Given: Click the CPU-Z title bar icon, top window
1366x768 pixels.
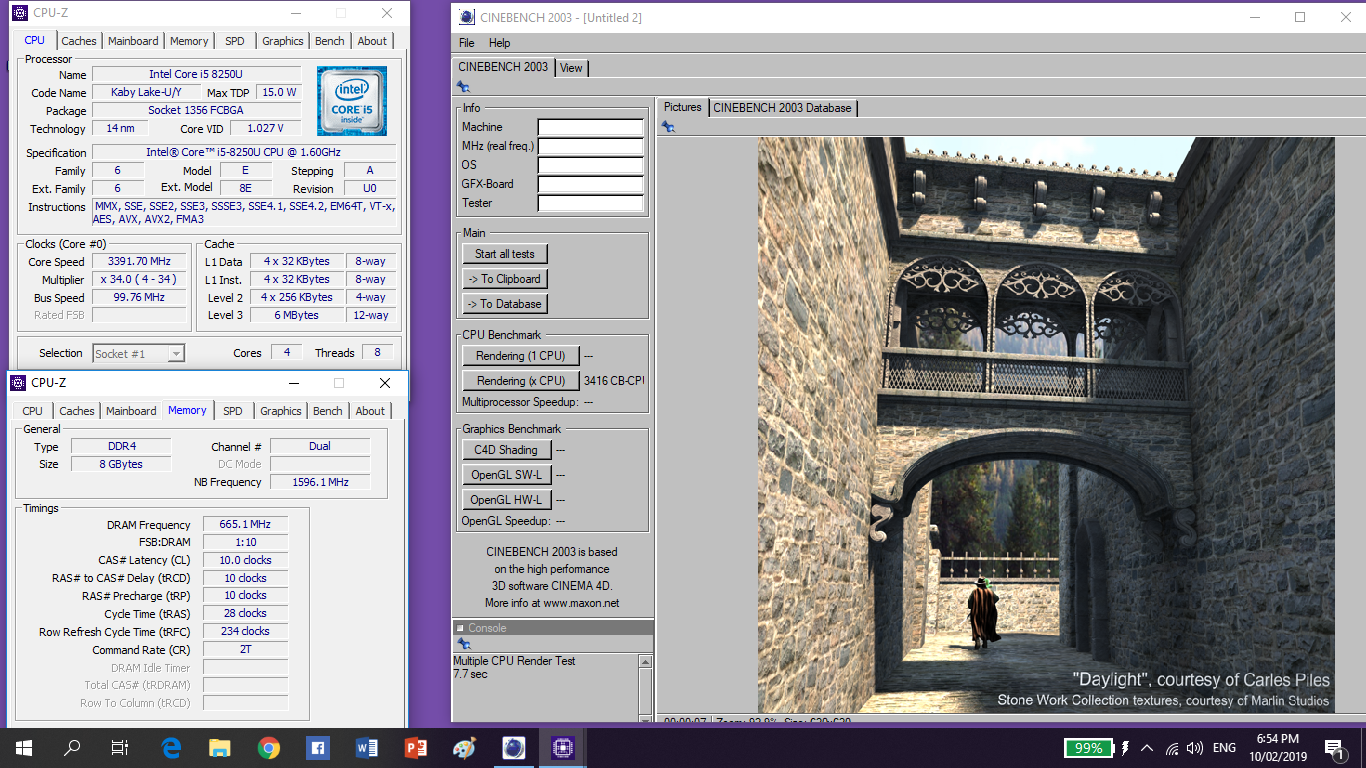Looking at the screenshot, I should (20, 14).
